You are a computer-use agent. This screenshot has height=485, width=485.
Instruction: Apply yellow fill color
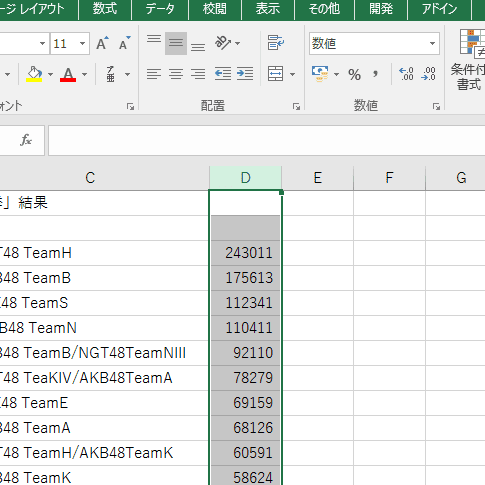click(34, 74)
